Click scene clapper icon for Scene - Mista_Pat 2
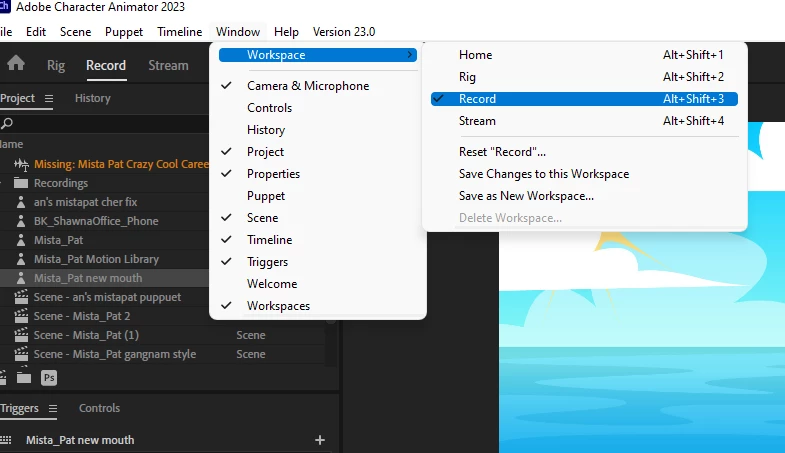The image size is (785, 453). (21, 316)
